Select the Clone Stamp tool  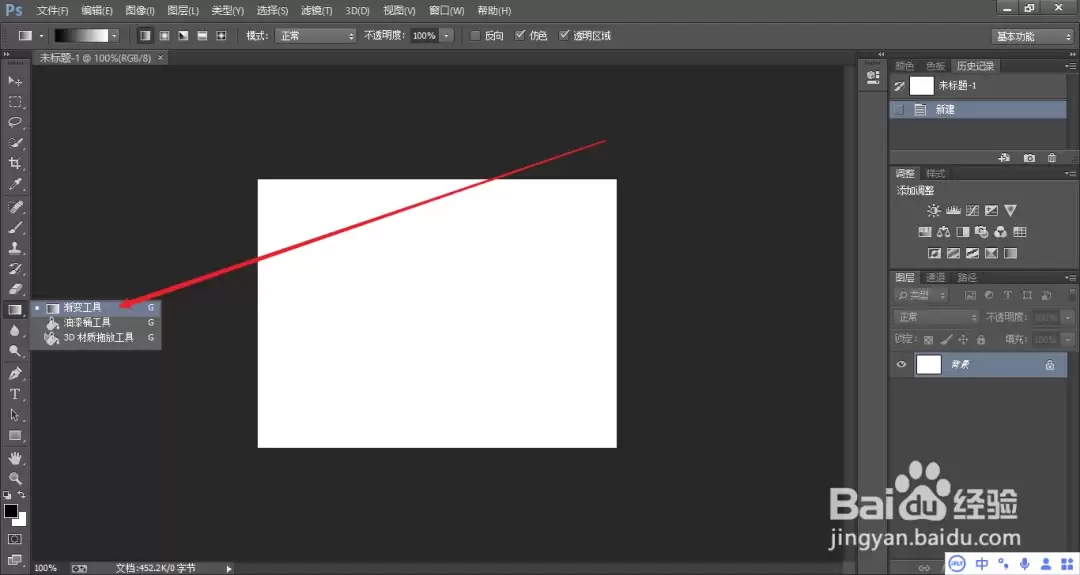(x=14, y=248)
